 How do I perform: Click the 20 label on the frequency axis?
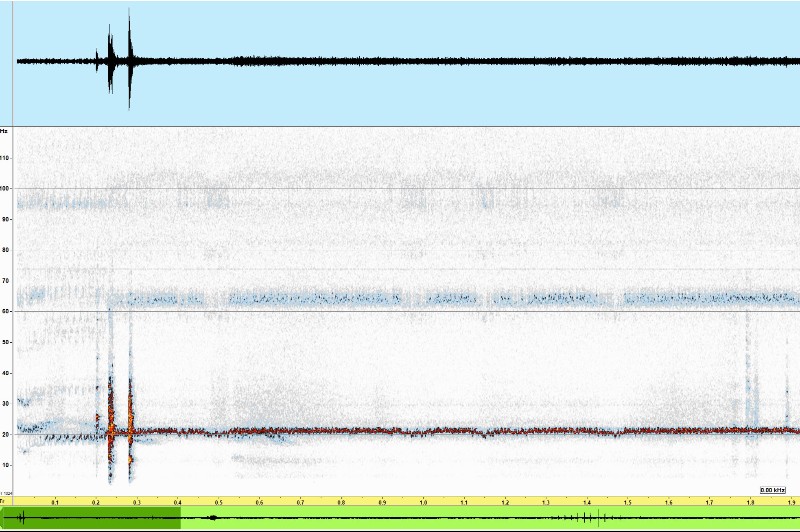click(x=5, y=434)
